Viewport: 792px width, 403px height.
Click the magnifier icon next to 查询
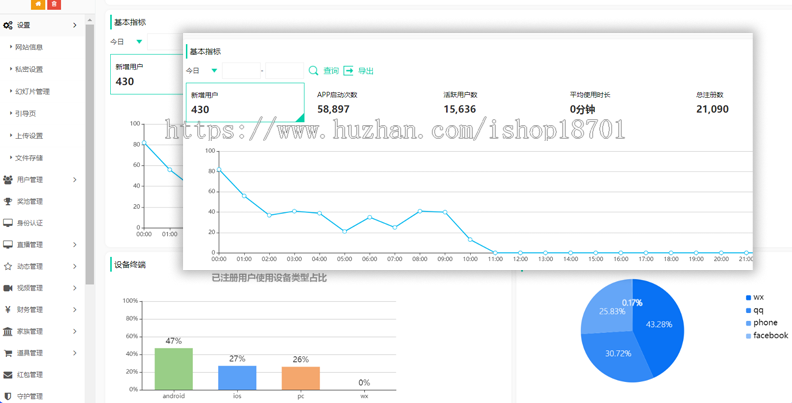[x=313, y=71]
